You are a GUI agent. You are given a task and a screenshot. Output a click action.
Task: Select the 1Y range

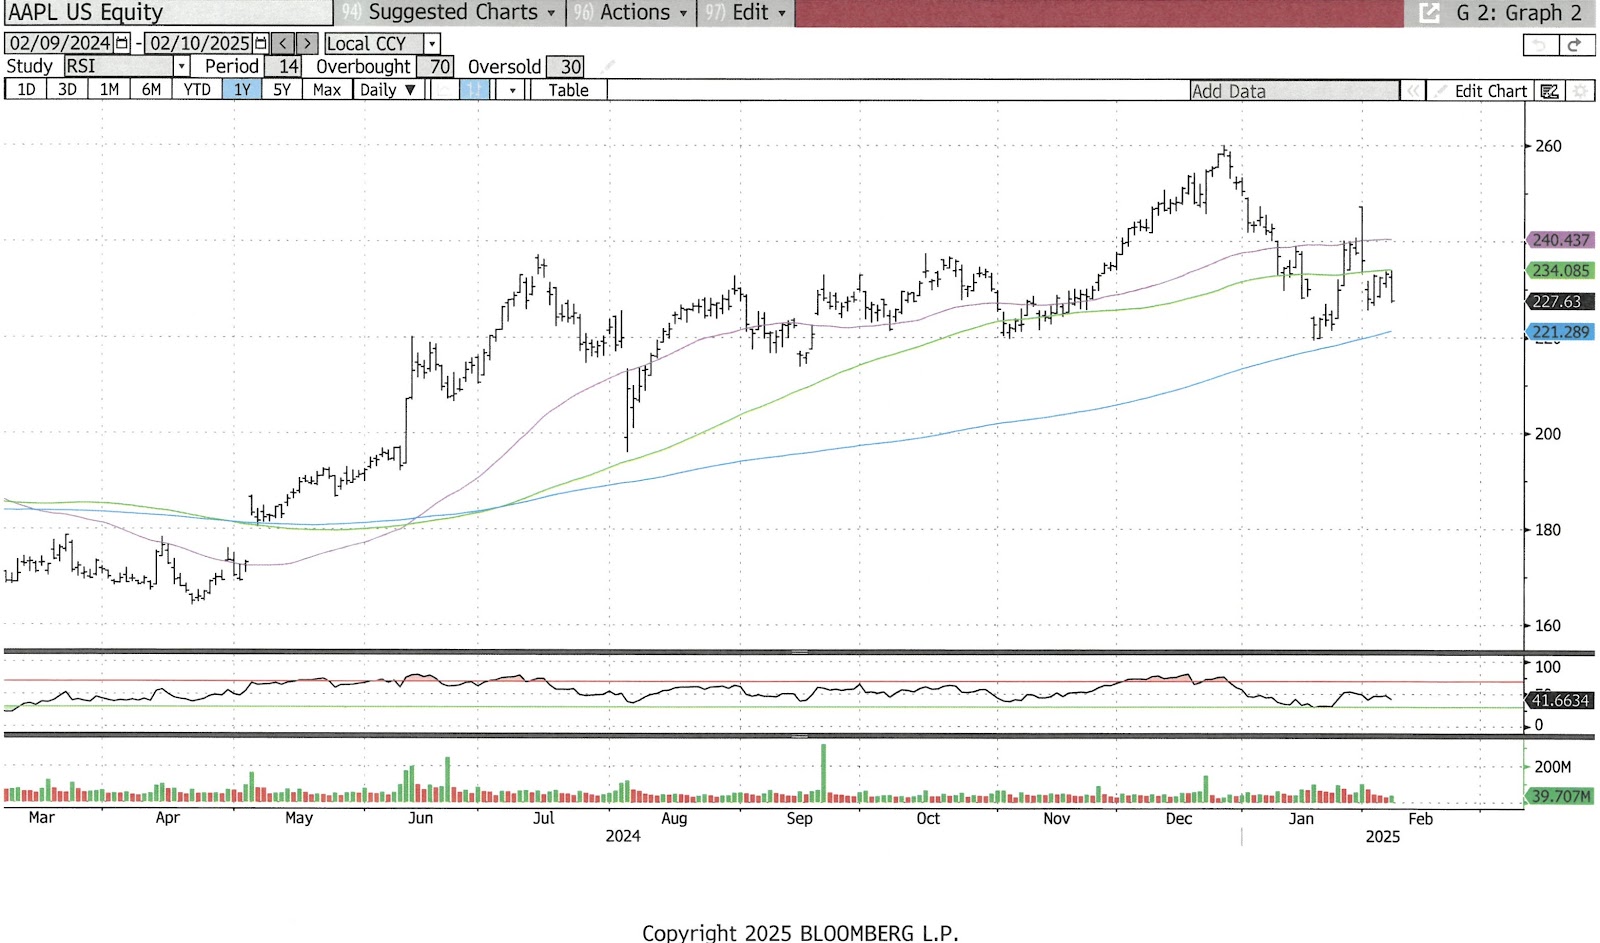point(242,90)
